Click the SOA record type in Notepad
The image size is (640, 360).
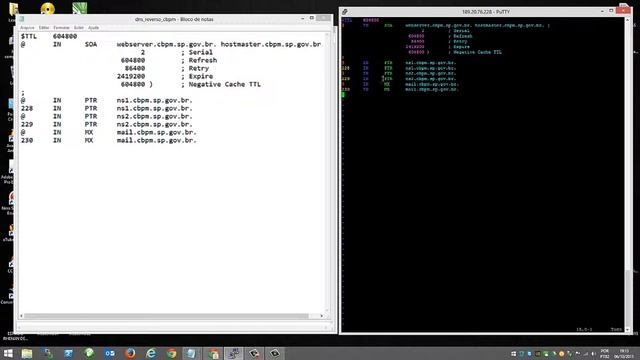[91, 44]
